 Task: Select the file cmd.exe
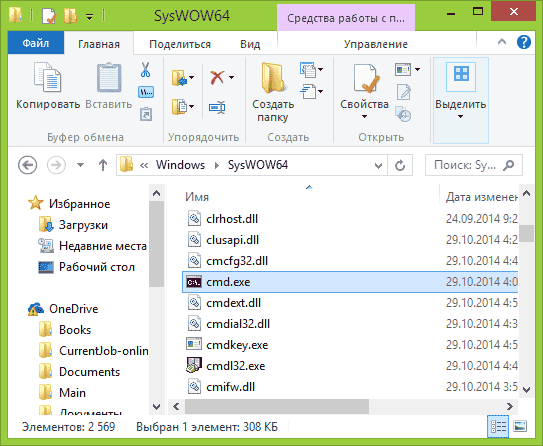(x=350, y=282)
